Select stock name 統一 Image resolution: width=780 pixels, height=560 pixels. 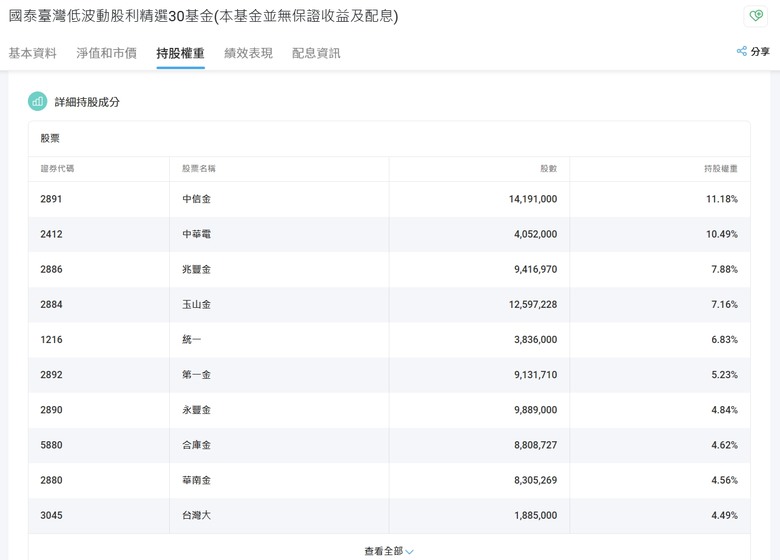[192, 340]
